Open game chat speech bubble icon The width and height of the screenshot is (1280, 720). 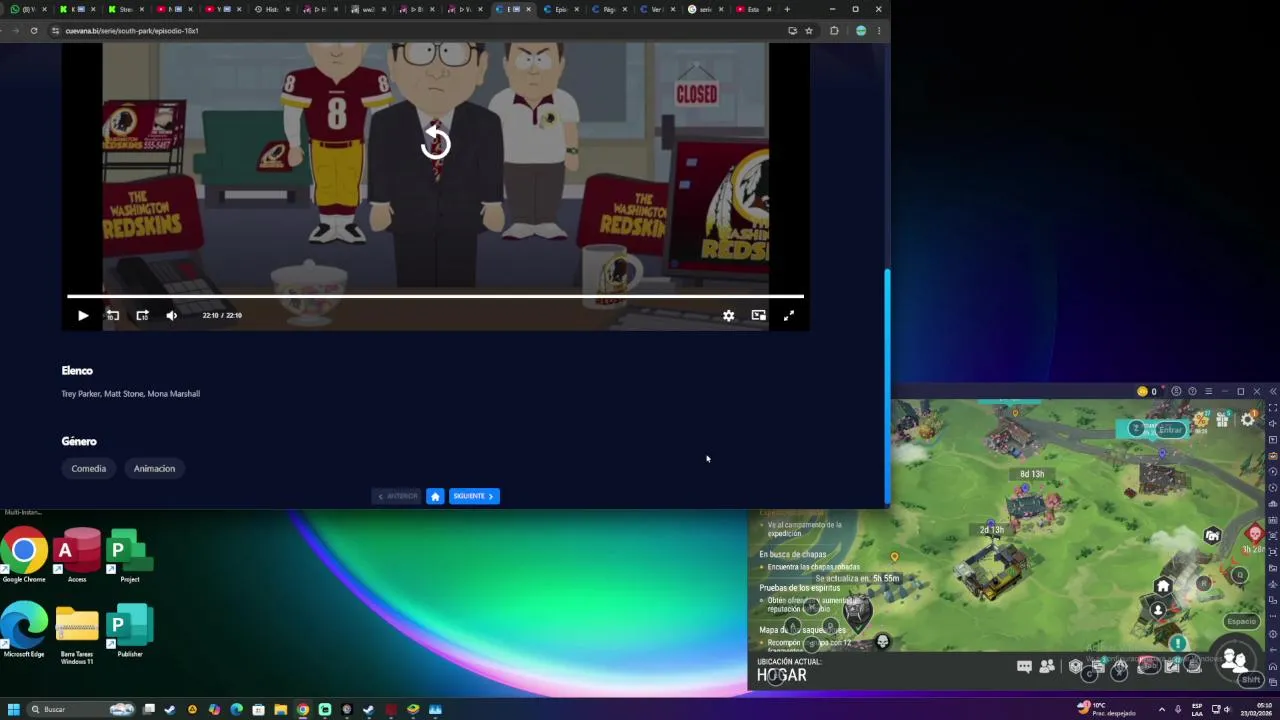tap(1024, 666)
